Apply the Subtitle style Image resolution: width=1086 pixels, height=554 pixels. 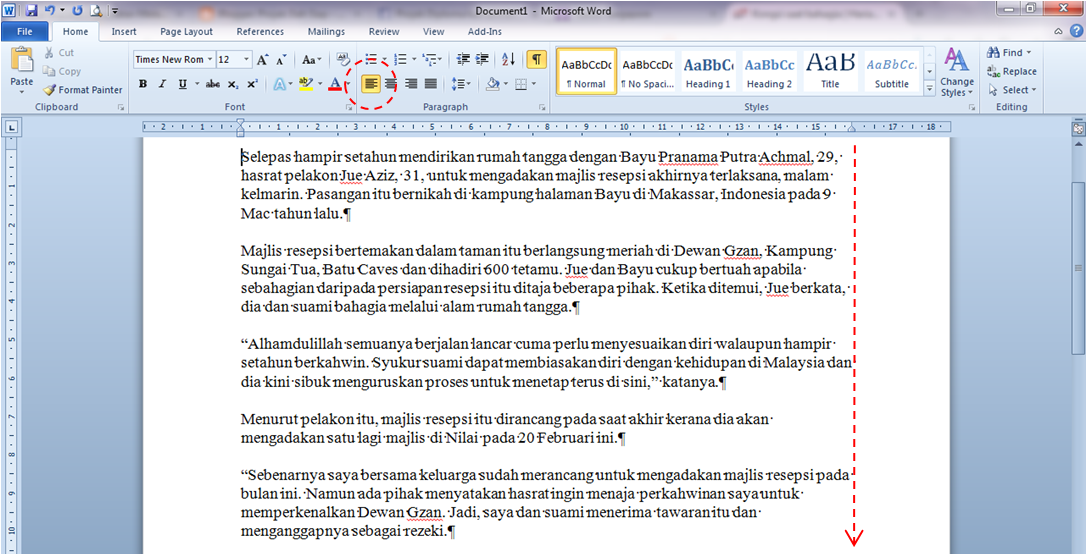[891, 71]
